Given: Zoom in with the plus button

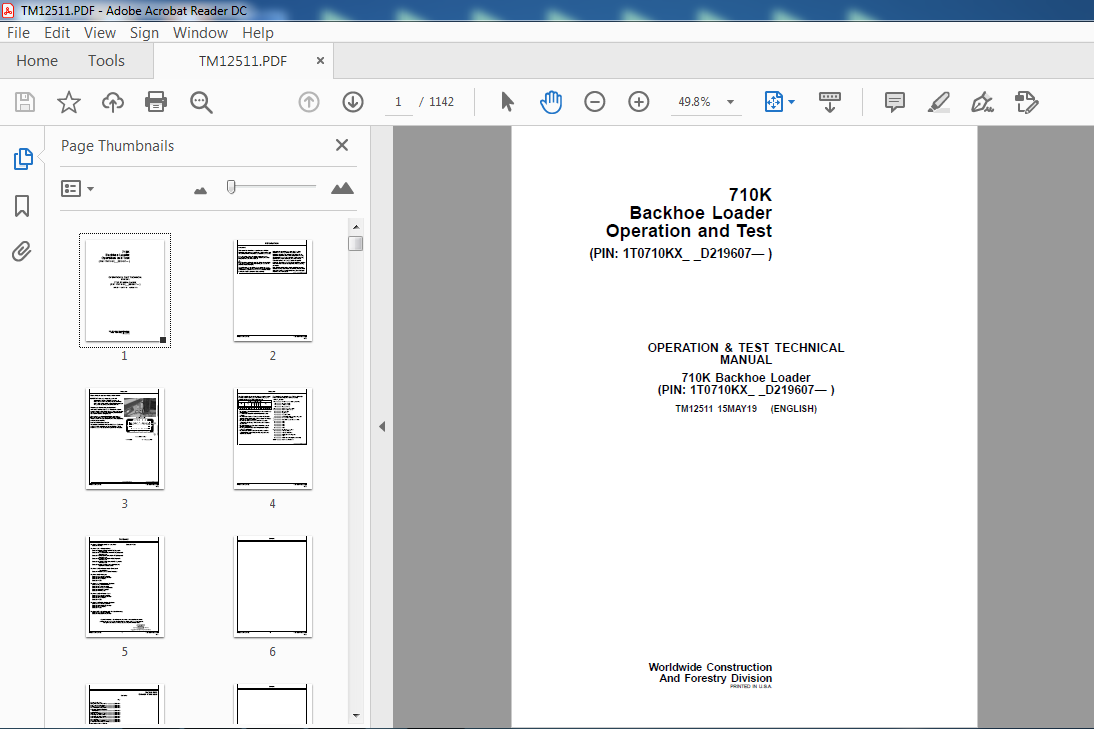Looking at the screenshot, I should tap(638, 102).
